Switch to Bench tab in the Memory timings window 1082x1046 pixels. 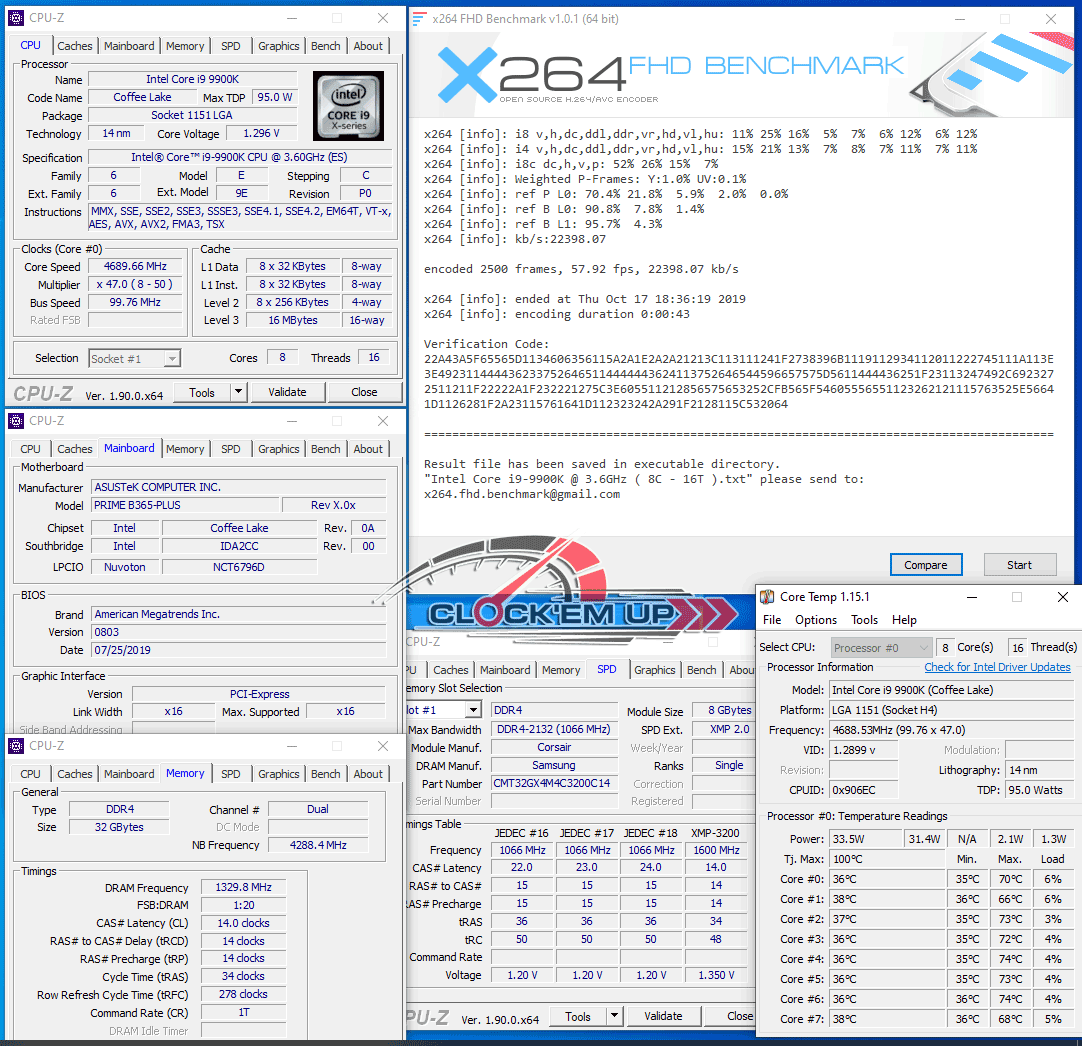[325, 774]
